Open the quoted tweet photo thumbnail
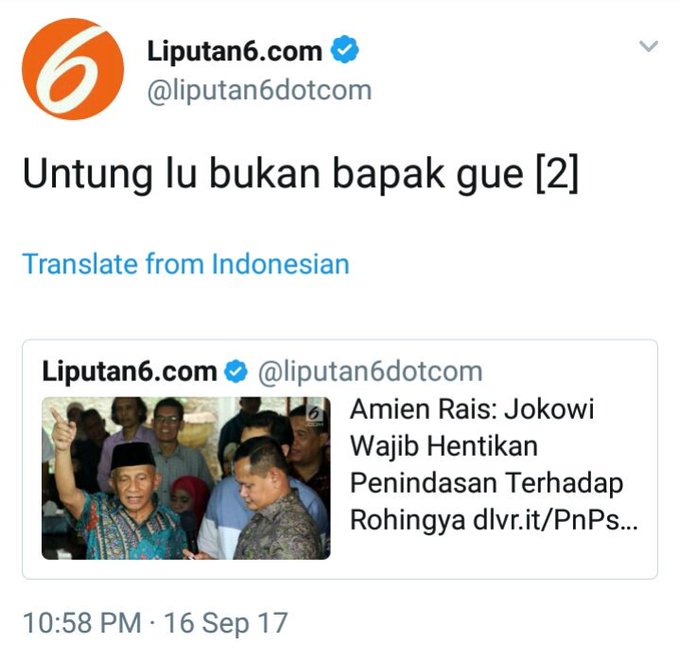 [x=186, y=478]
